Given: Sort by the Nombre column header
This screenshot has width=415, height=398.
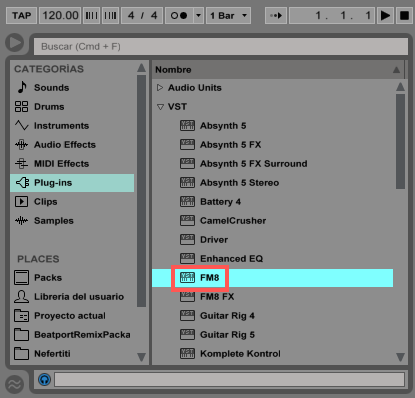Looking at the screenshot, I should coord(278,70).
